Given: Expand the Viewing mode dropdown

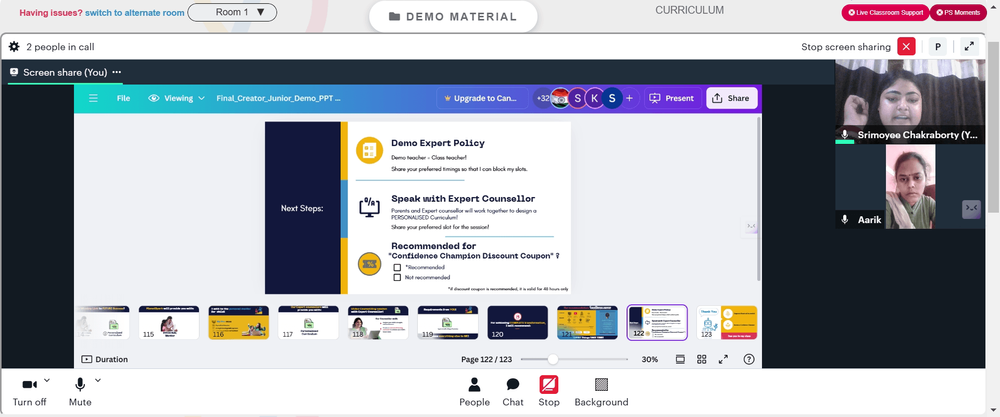Looking at the screenshot, I should click(177, 98).
